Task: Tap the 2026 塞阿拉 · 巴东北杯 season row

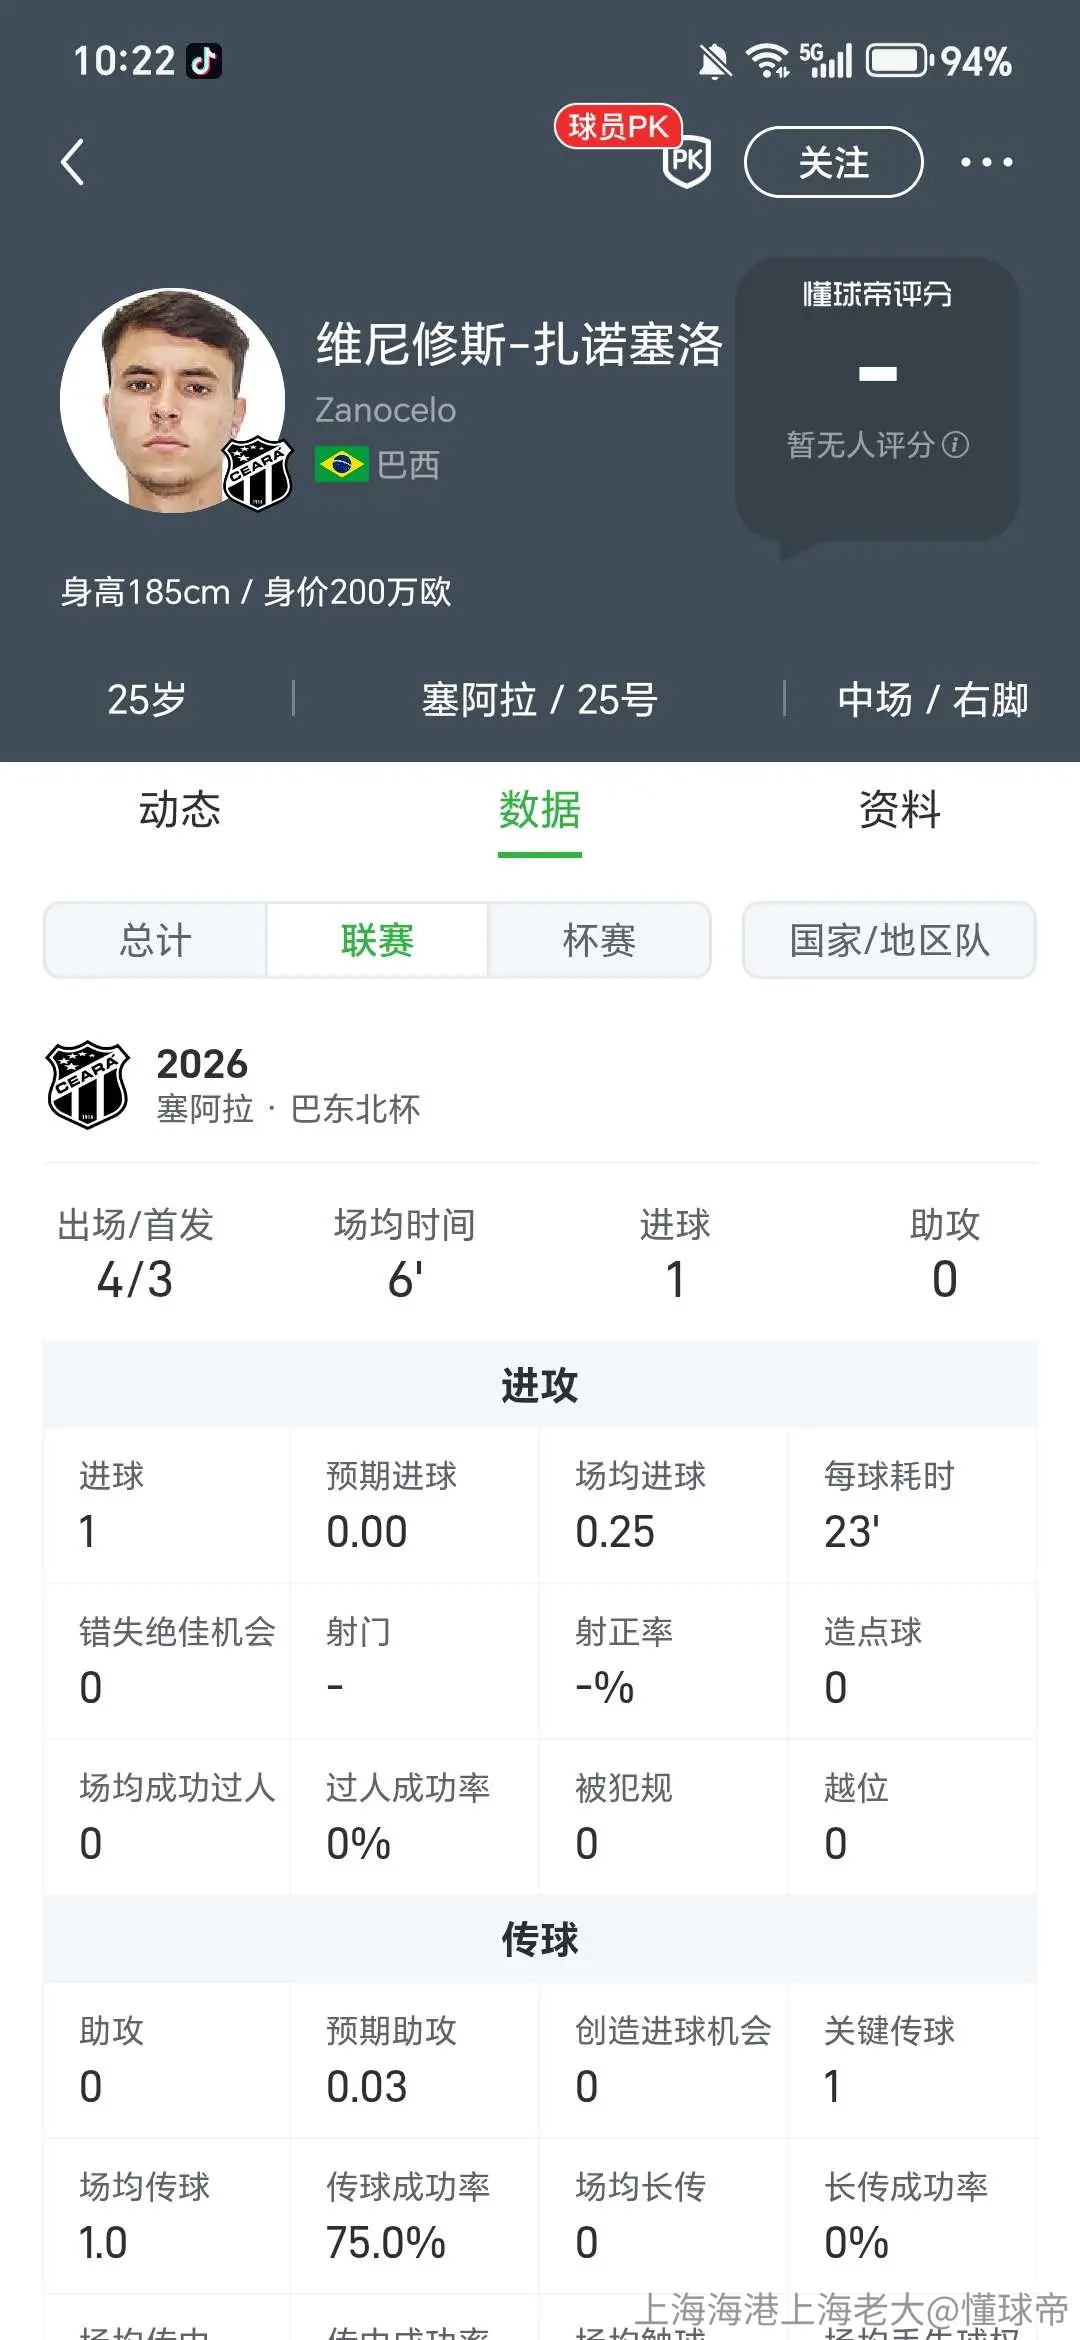Action: pyautogui.click(x=540, y=1086)
